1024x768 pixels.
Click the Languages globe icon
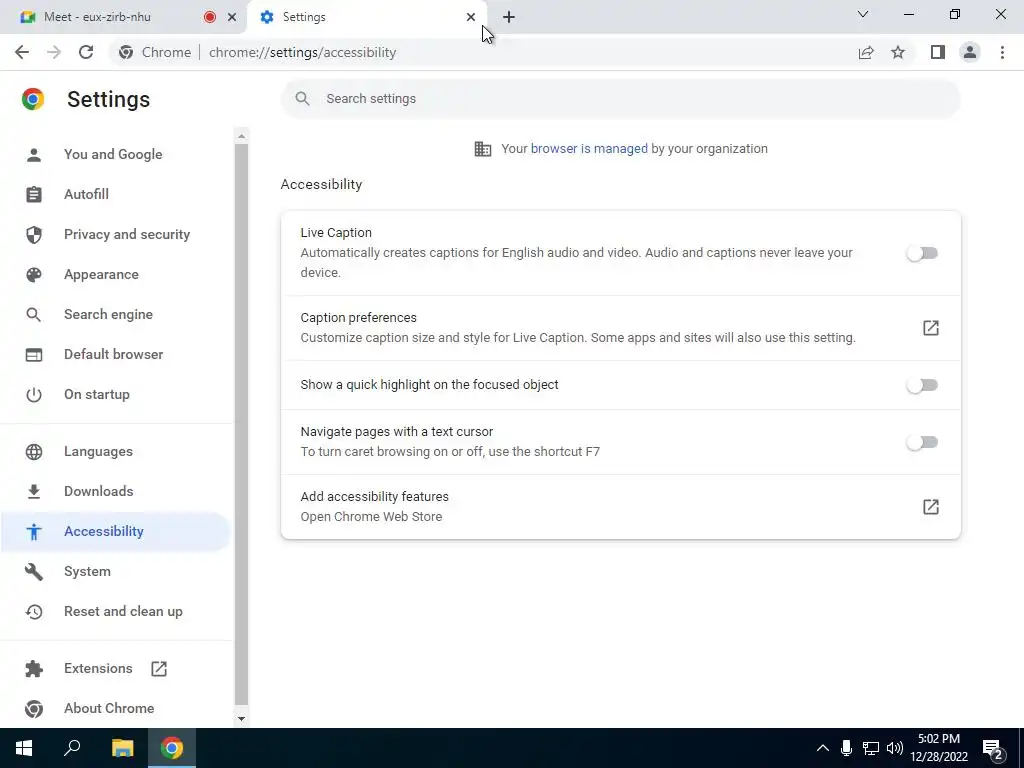[x=34, y=451]
